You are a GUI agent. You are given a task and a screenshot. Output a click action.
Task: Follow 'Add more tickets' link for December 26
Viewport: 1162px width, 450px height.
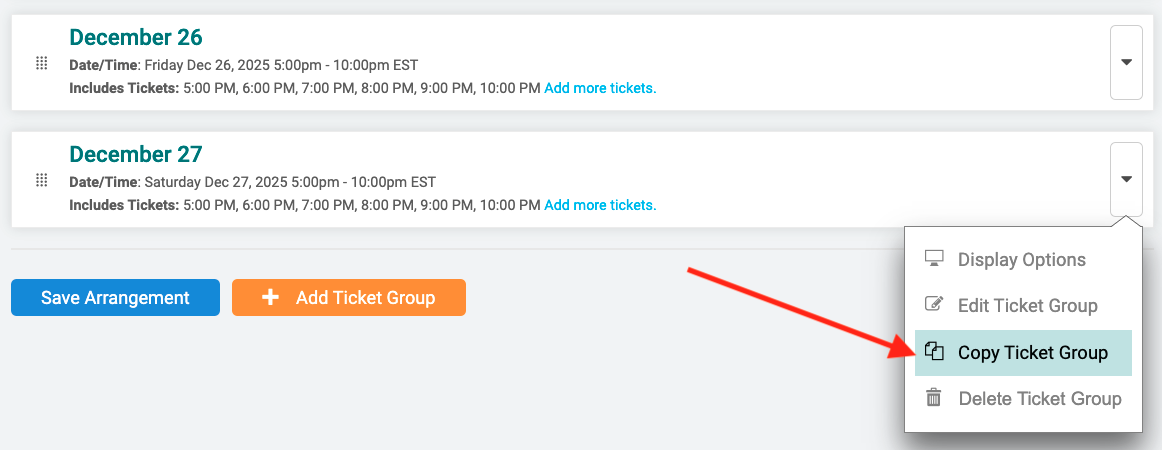coord(600,88)
